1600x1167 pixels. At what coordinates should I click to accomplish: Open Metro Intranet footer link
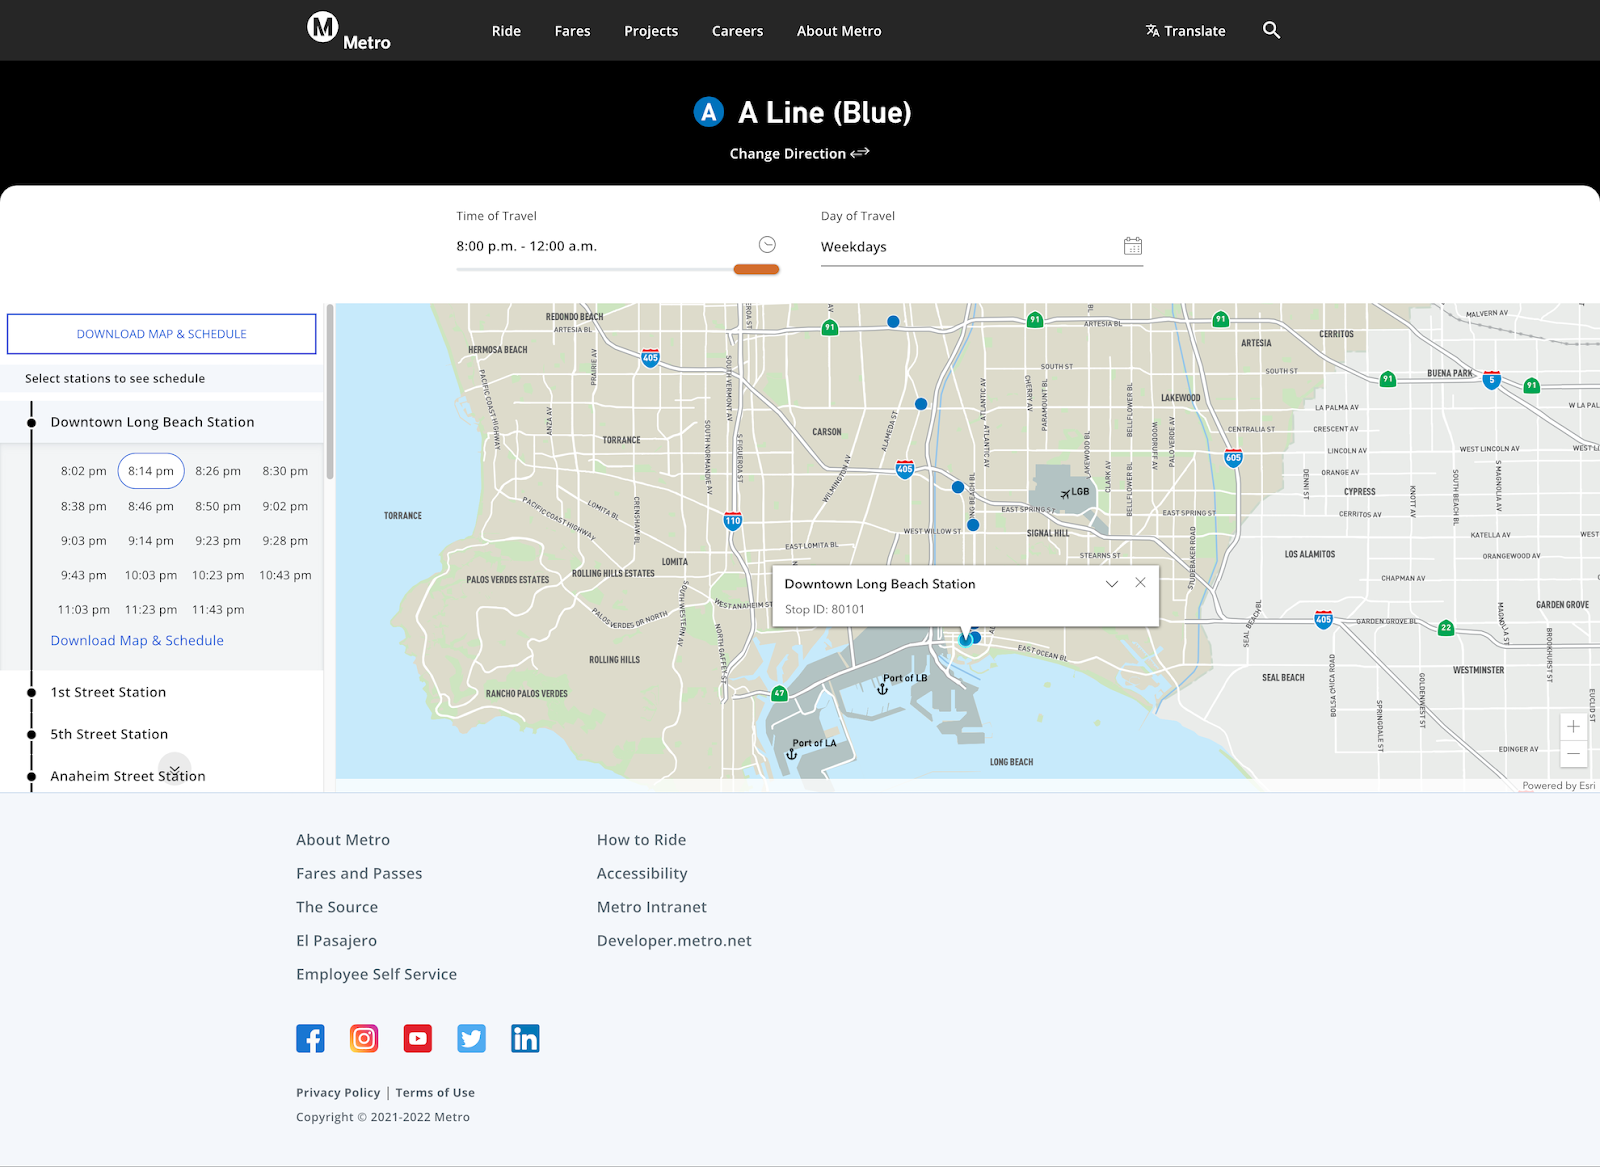tap(652, 907)
